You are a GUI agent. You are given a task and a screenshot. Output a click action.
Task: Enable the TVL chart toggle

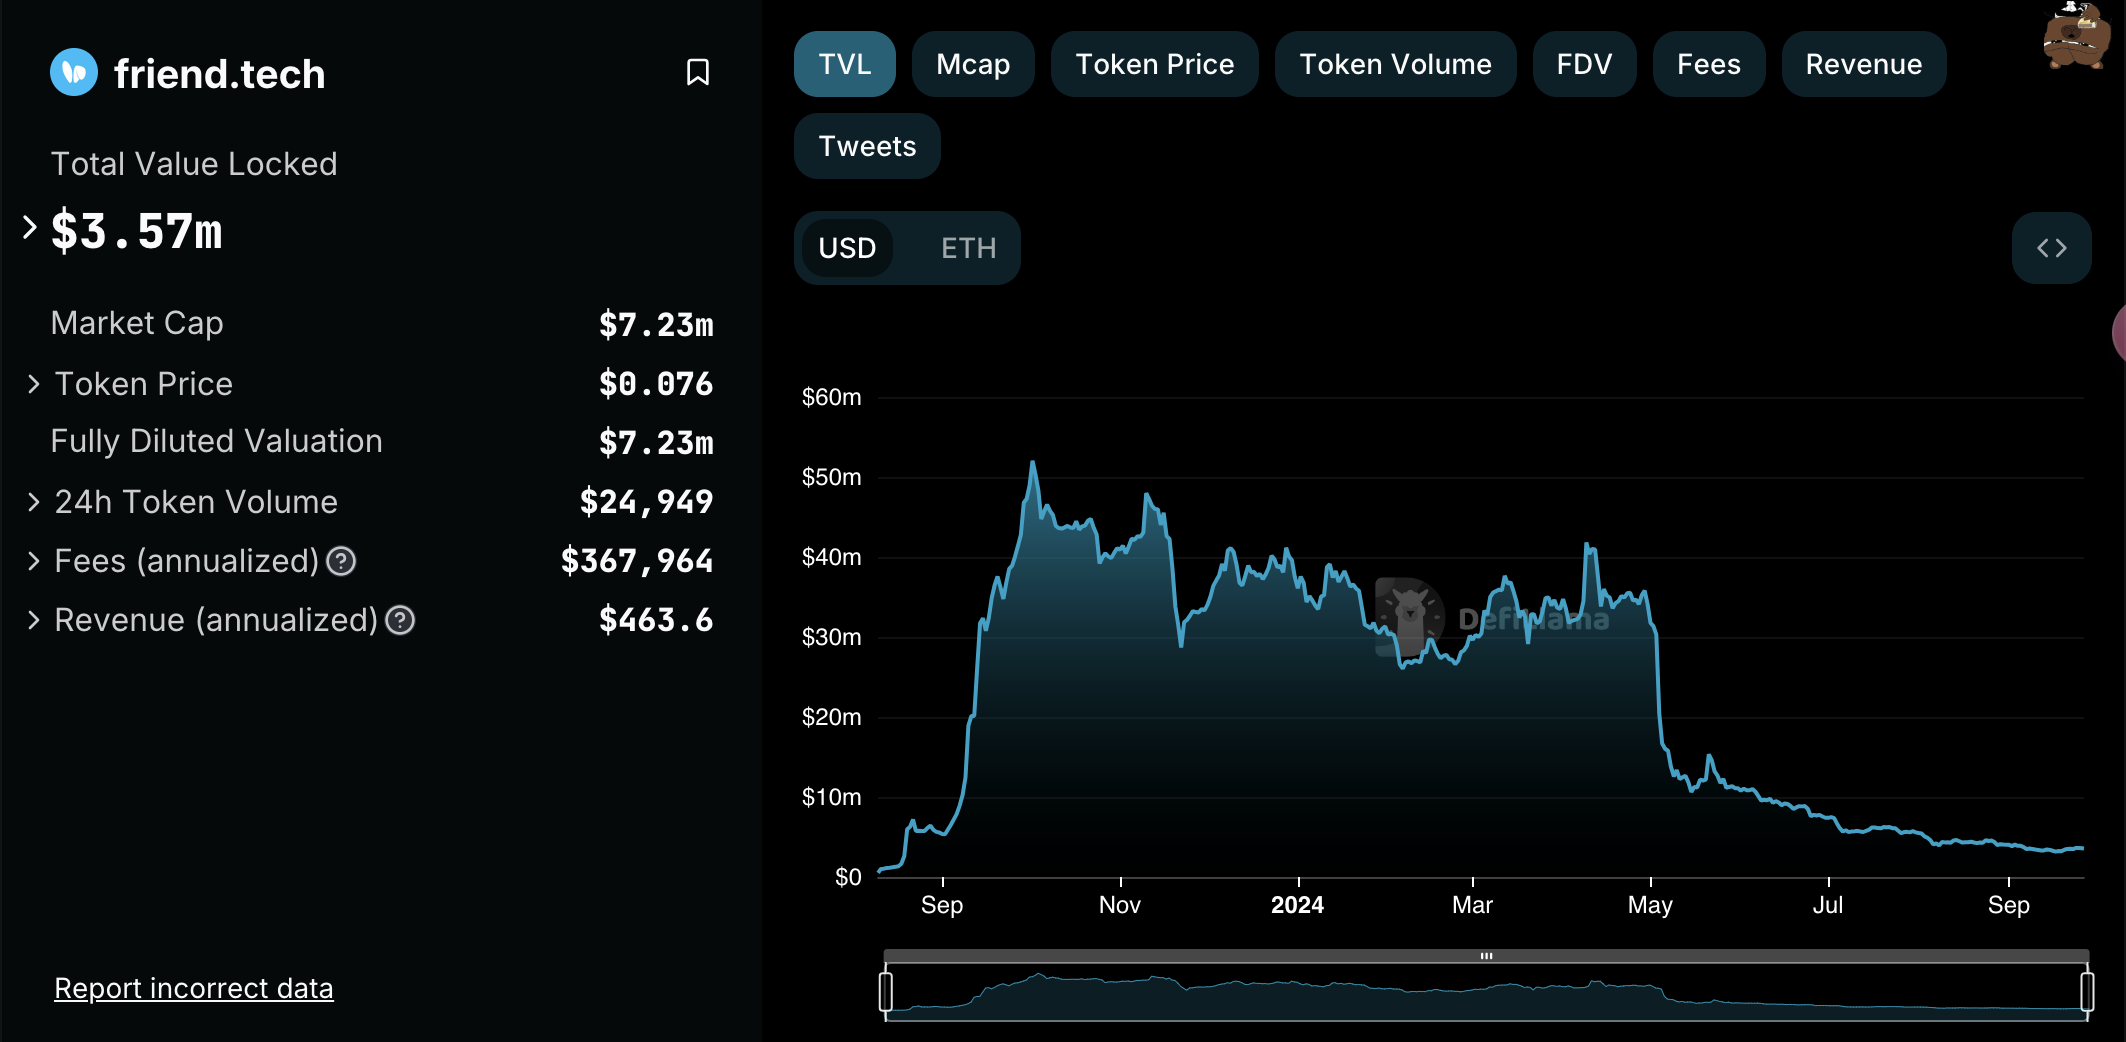click(x=845, y=64)
